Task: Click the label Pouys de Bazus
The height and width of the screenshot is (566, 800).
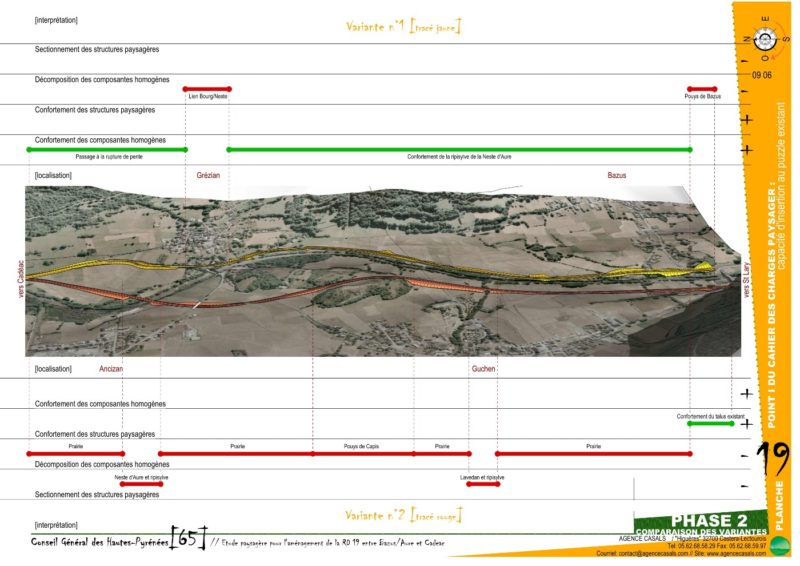Action: (x=703, y=96)
